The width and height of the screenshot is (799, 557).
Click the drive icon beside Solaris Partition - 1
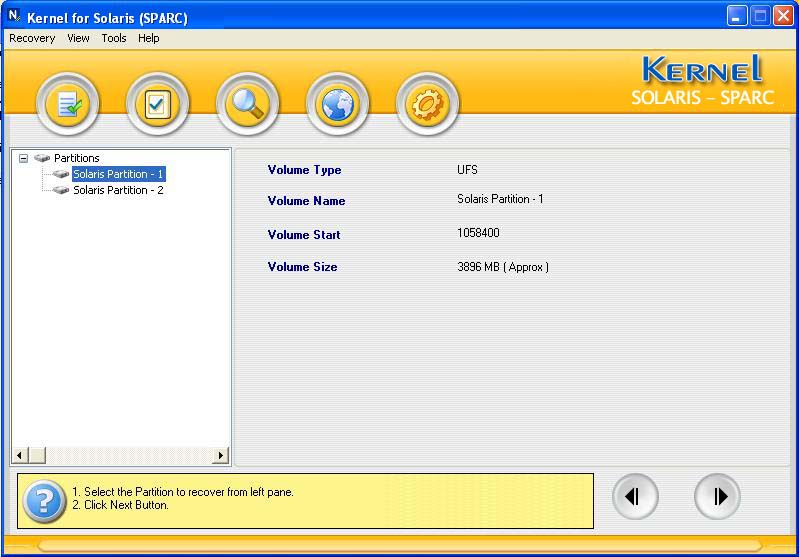click(x=61, y=174)
